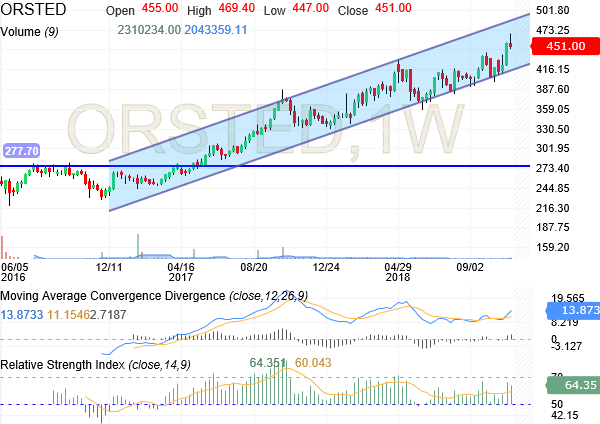
Task: Click the 216.30 price axis label
Action: [553, 208]
